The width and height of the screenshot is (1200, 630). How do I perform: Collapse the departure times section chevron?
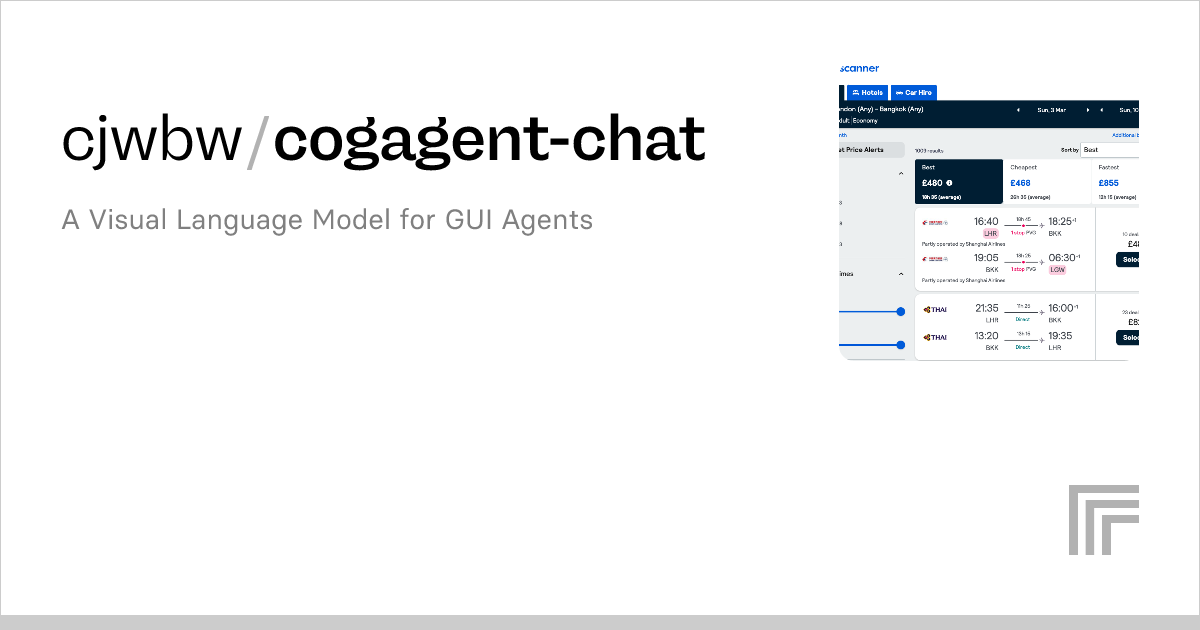tap(900, 273)
